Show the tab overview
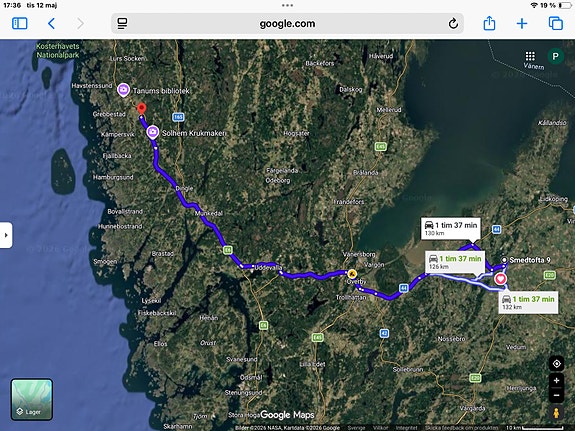The width and height of the screenshot is (575, 431). [x=556, y=23]
